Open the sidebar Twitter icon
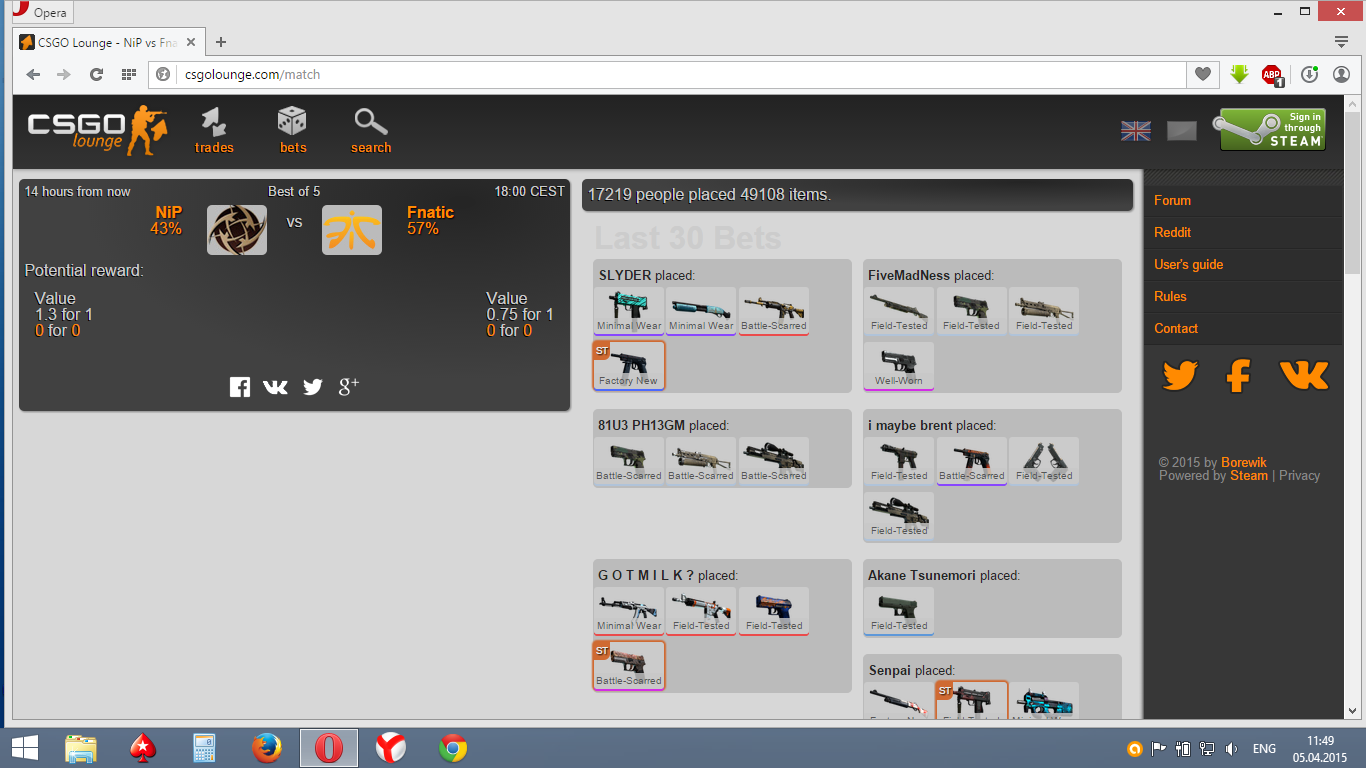Image resolution: width=1366 pixels, height=768 pixels. pos(1180,376)
